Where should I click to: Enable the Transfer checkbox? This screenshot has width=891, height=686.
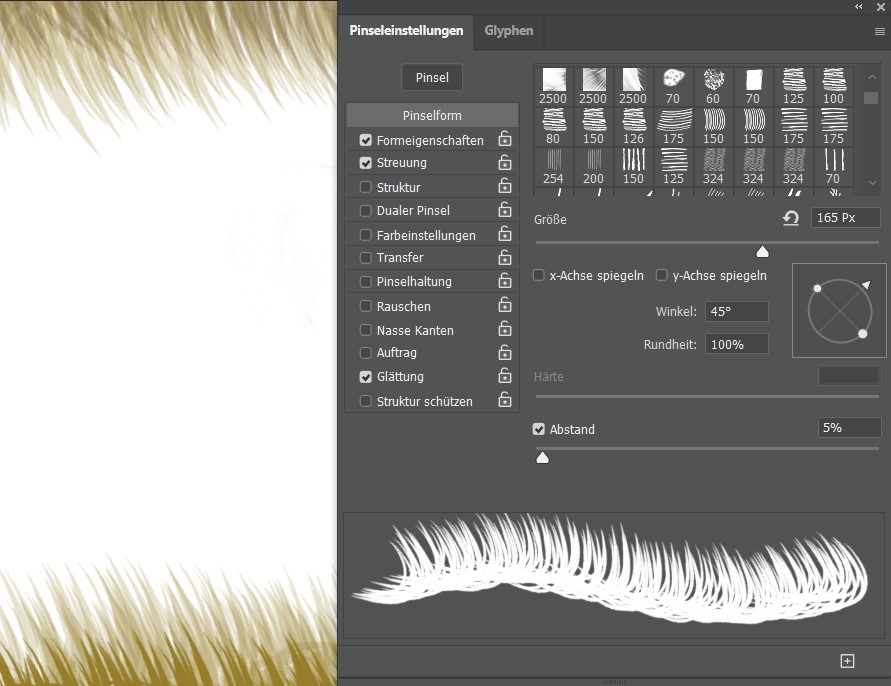pyautogui.click(x=366, y=258)
